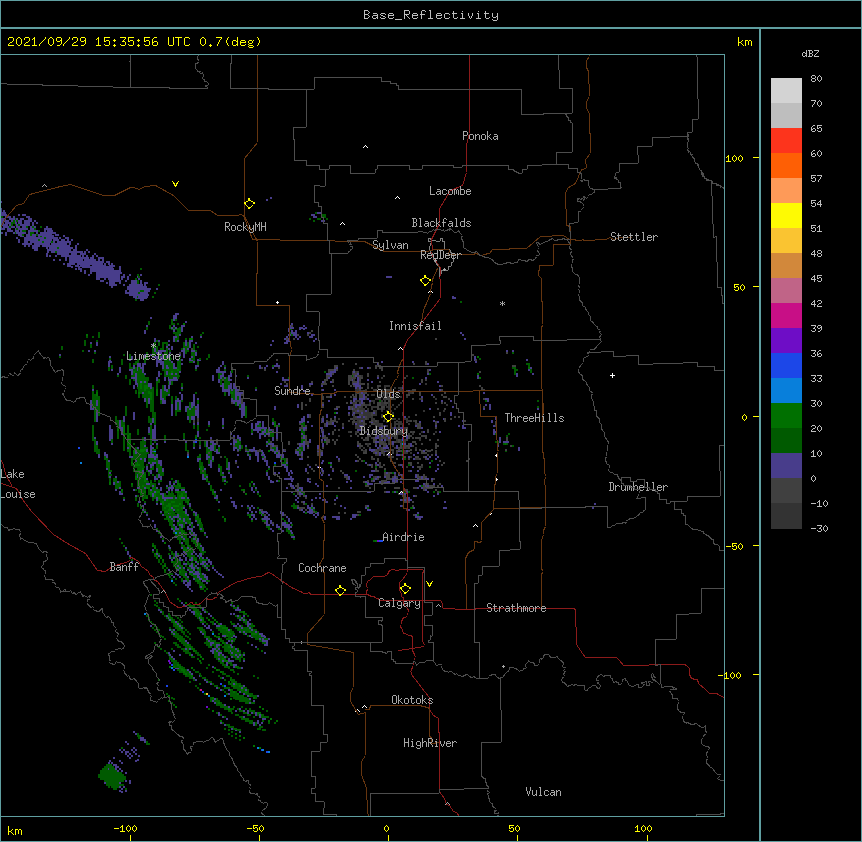Select the Vulcan label

543,792
